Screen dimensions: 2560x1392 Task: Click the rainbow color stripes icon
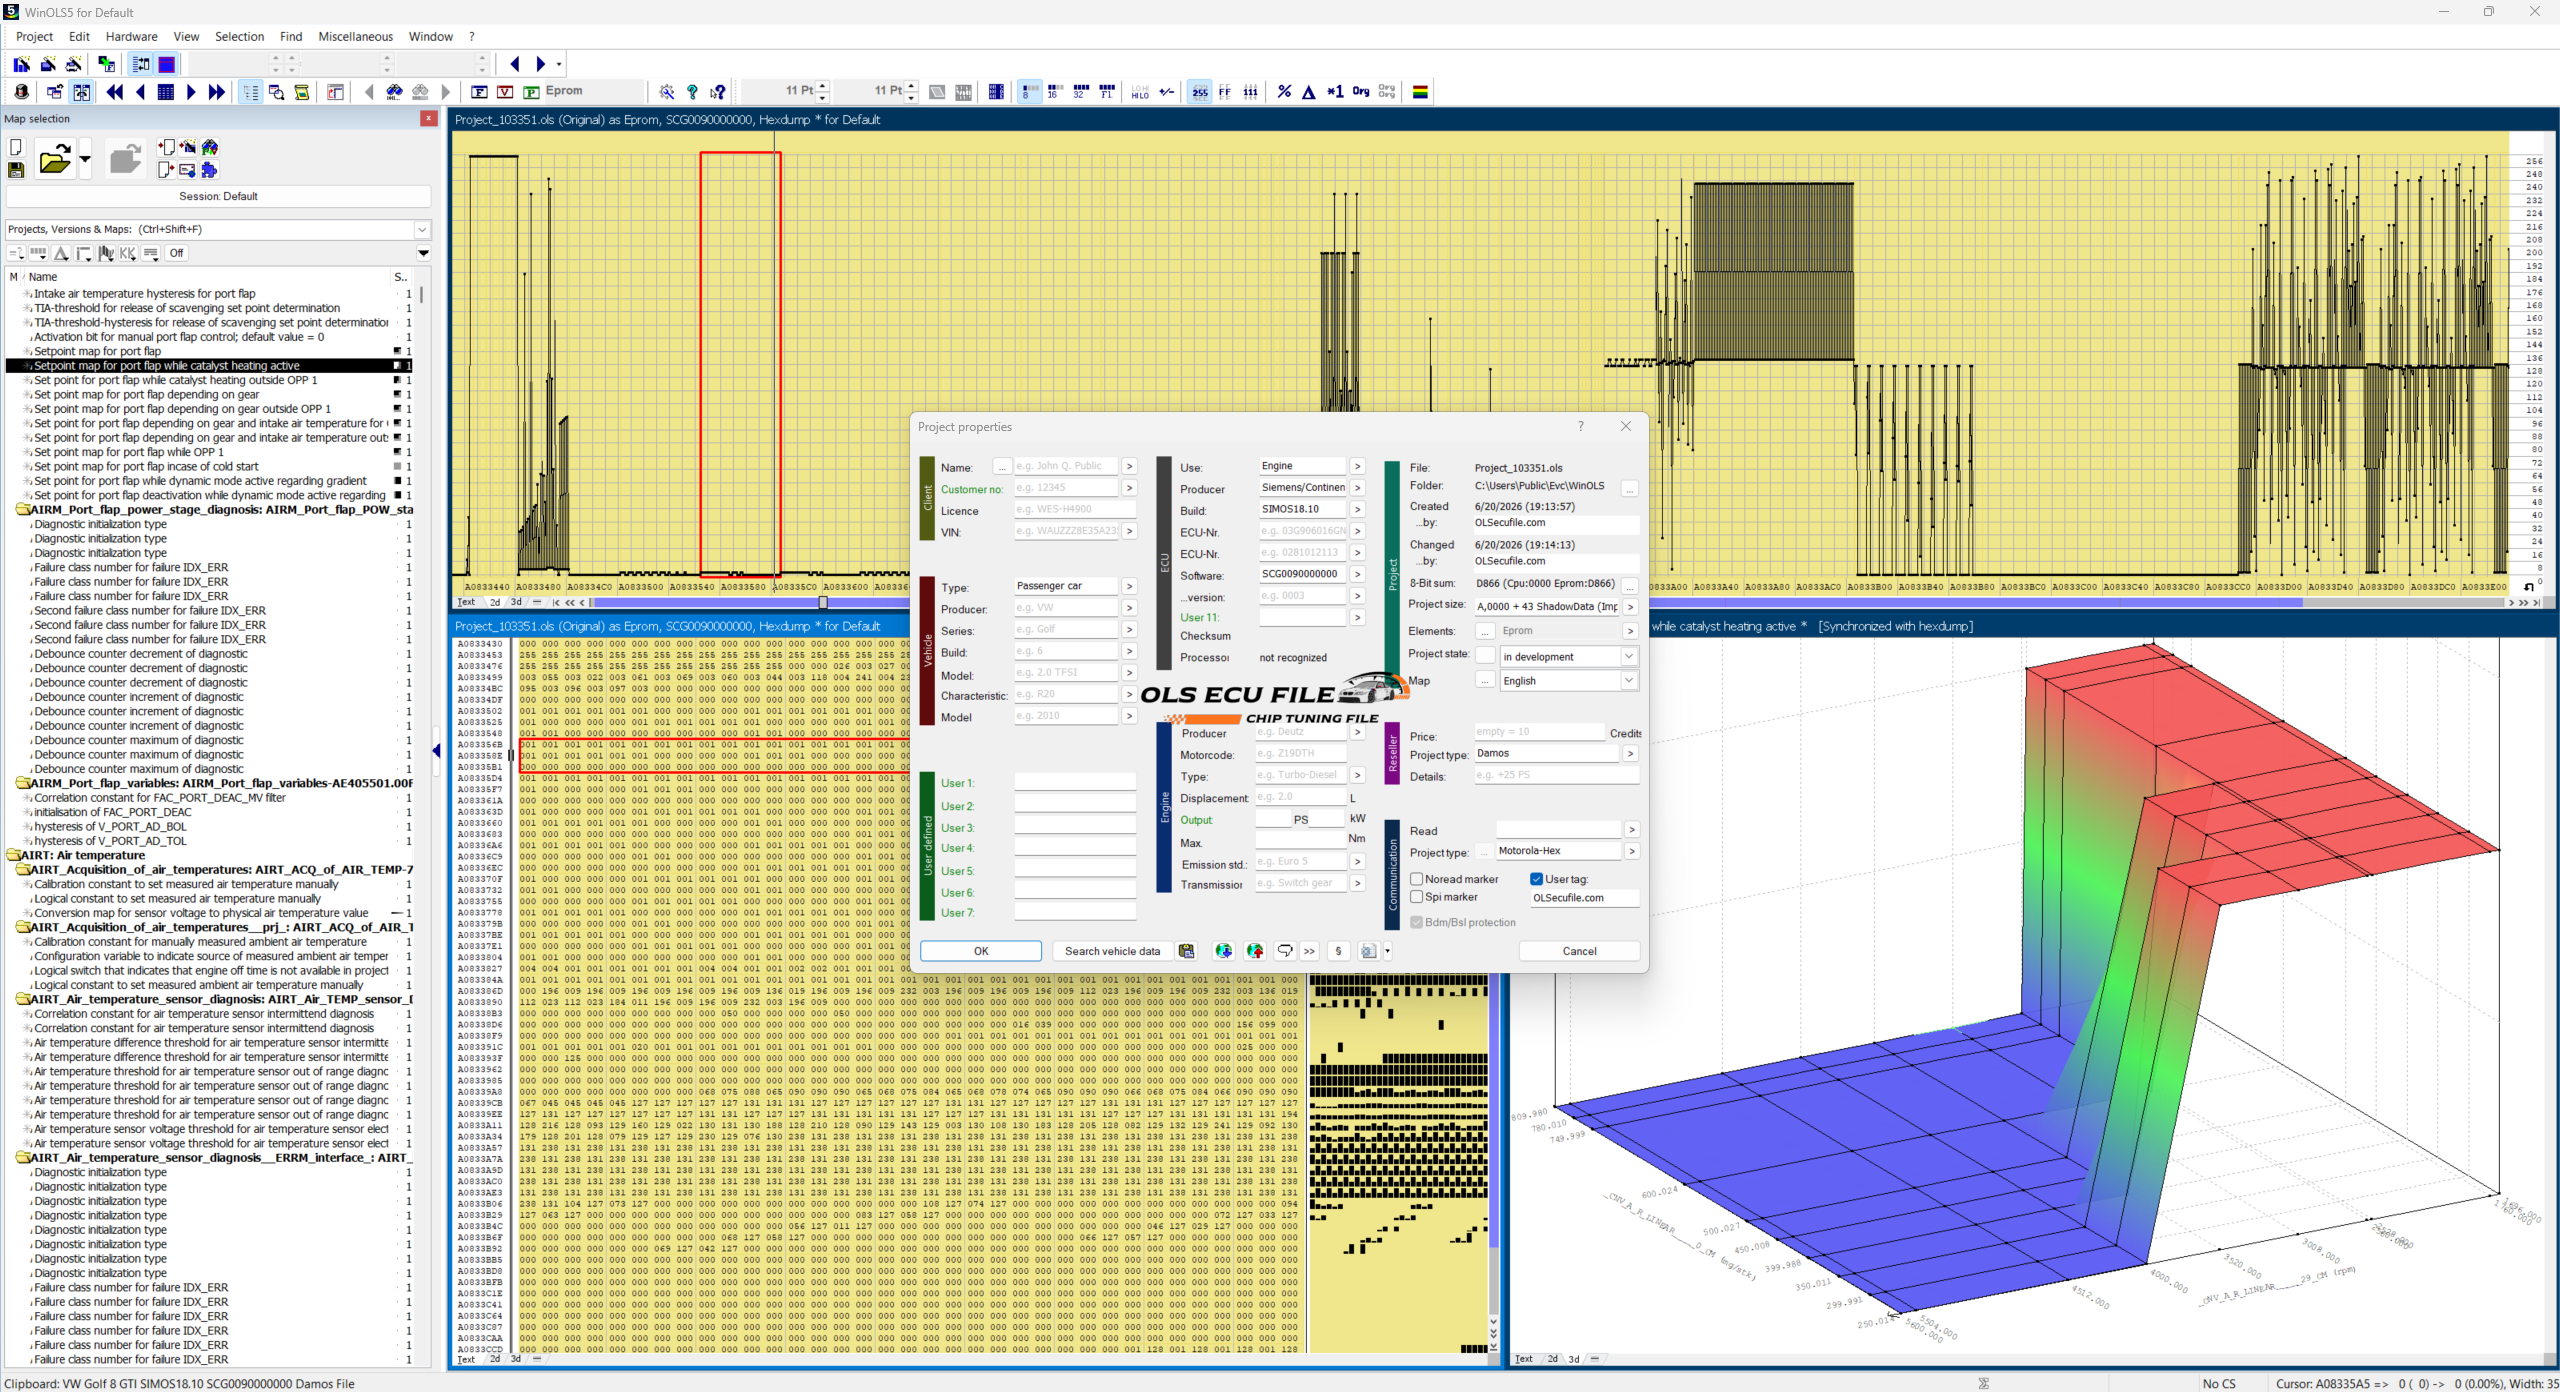click(1420, 92)
